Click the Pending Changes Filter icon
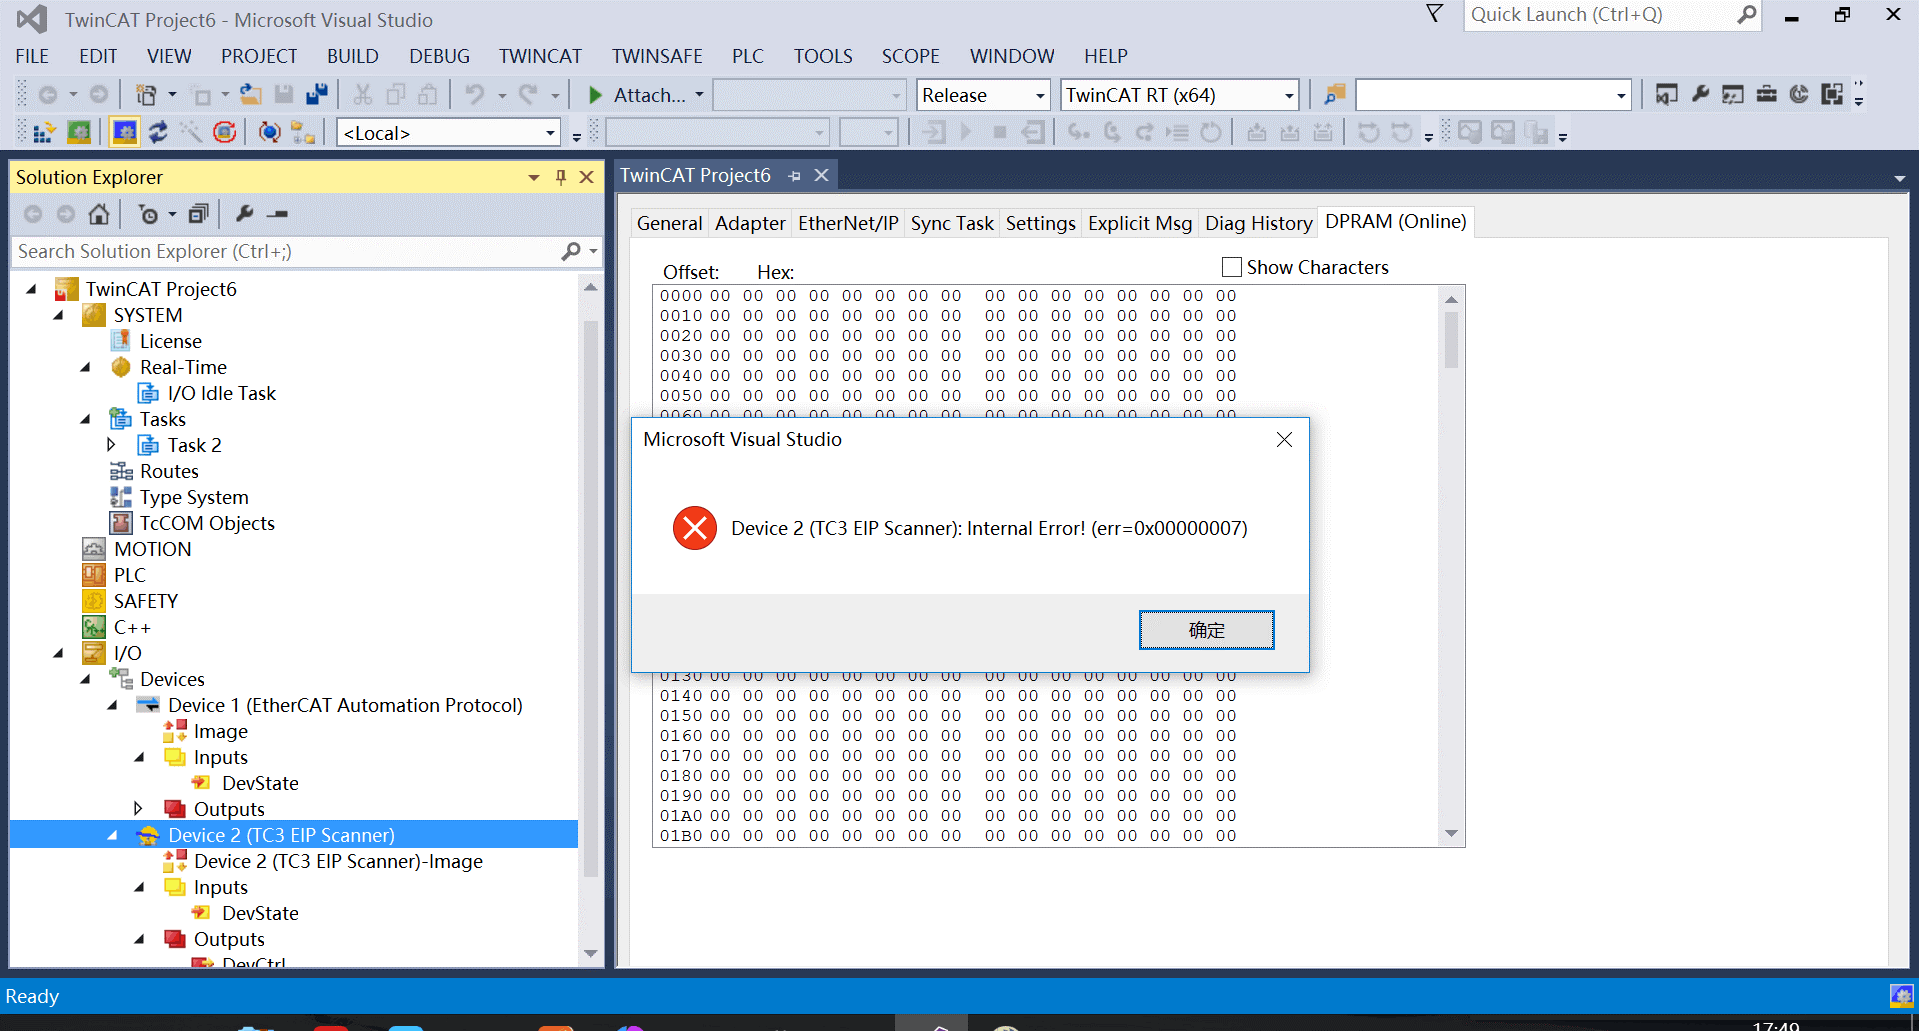This screenshot has width=1919, height=1031. (x=148, y=214)
